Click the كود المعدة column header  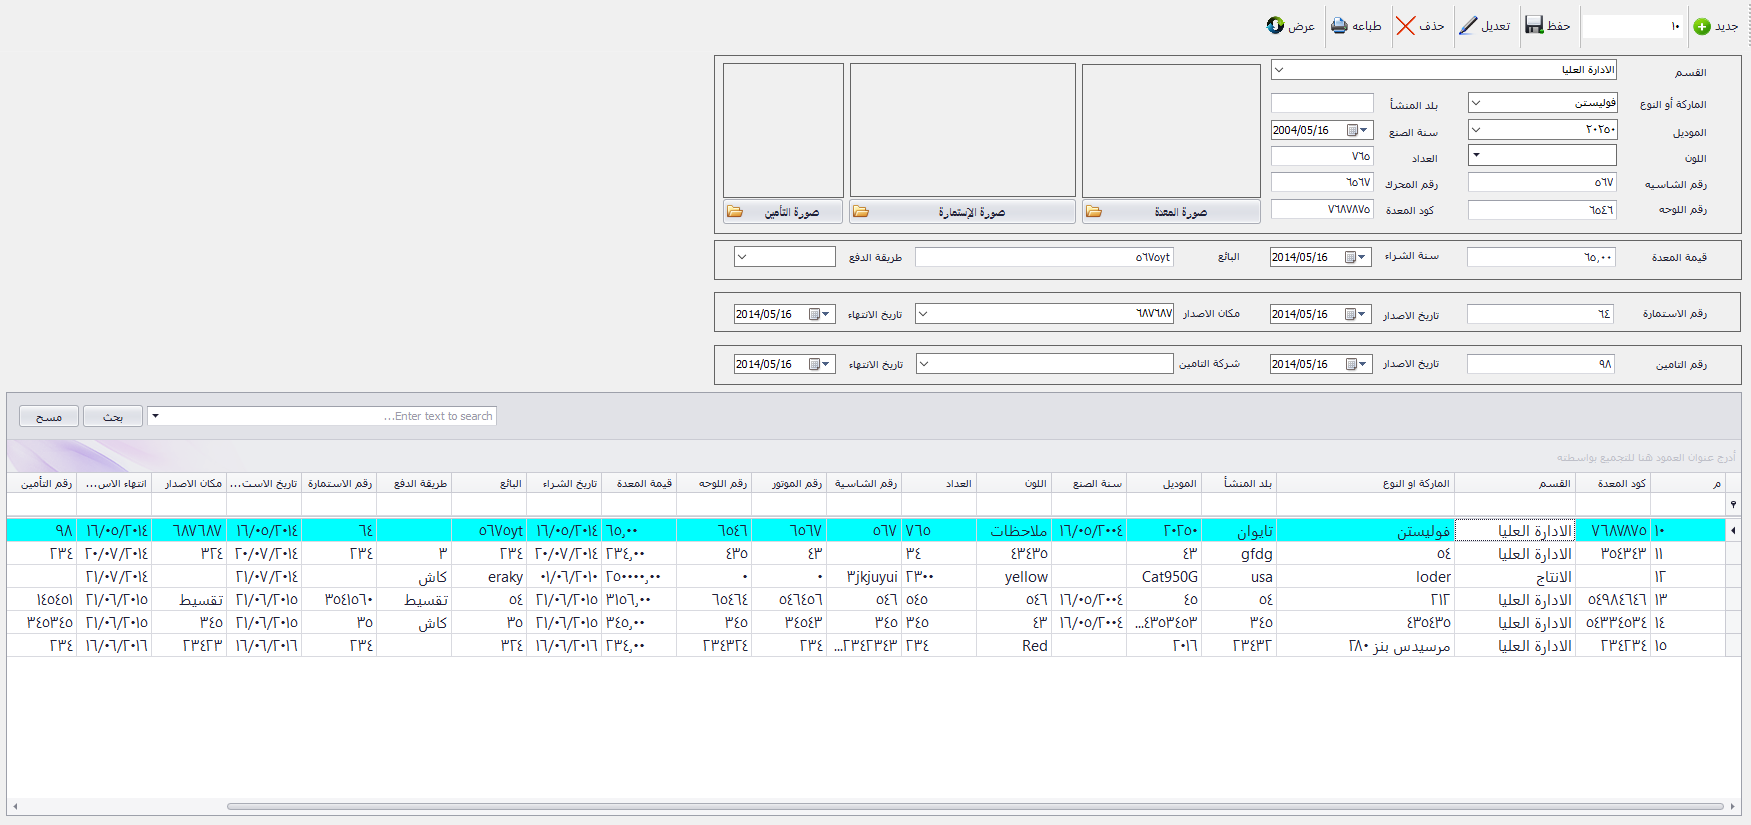(x=1620, y=483)
